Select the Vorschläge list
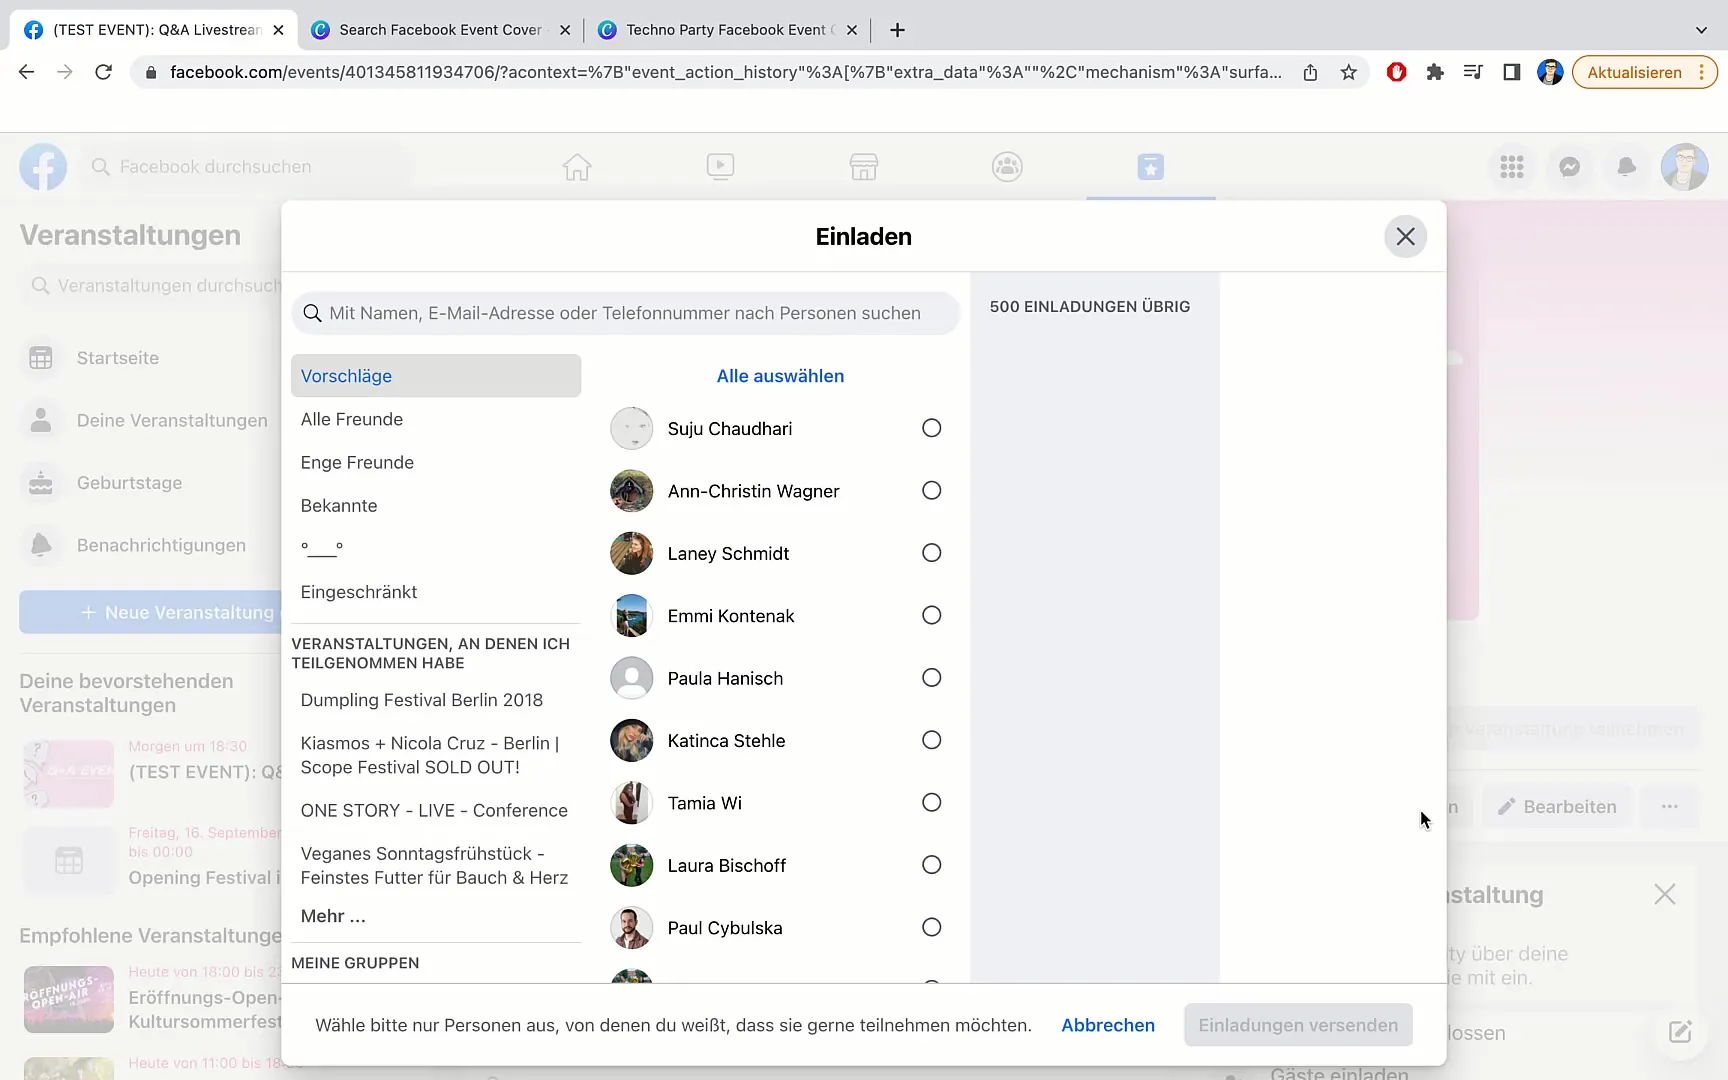The width and height of the screenshot is (1728, 1080). (436, 376)
